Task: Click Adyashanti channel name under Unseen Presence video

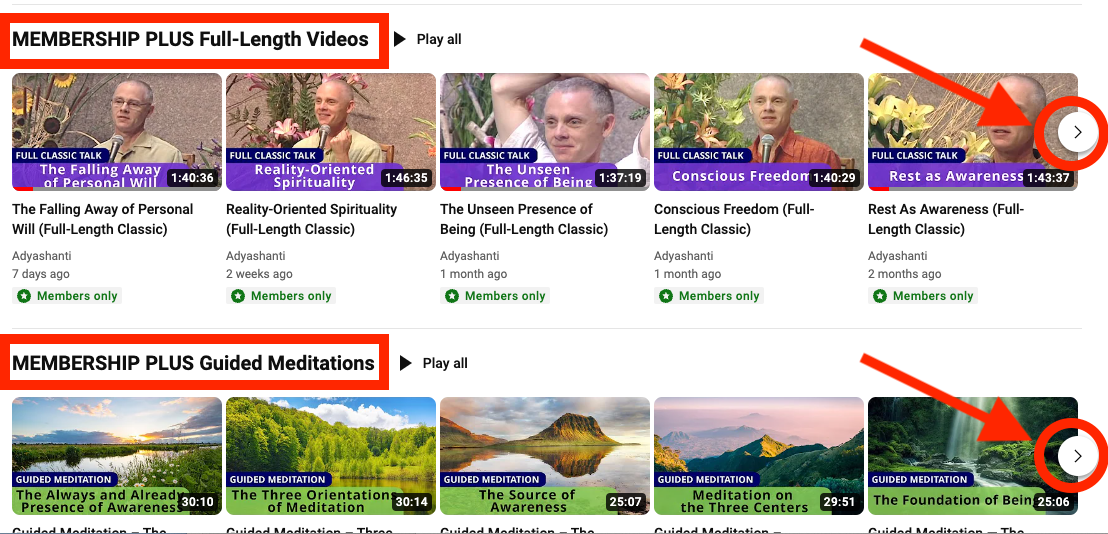Action: 470,256
